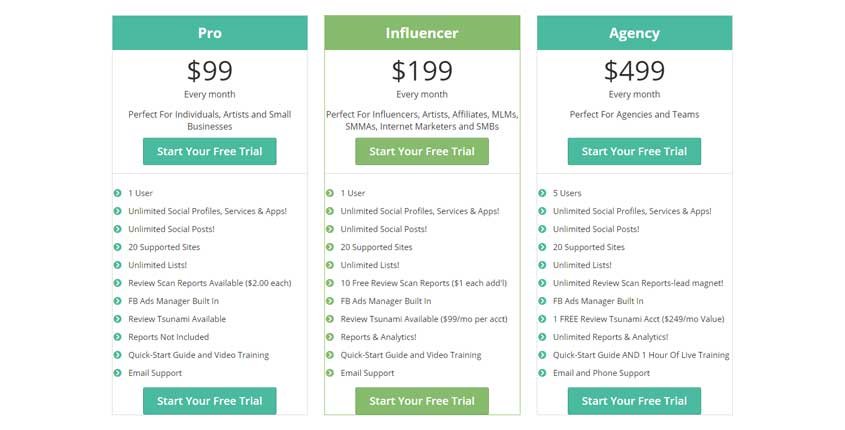This screenshot has width=845, height=430.
Task: Start free trial under Pro $99 price
Action: point(210,151)
